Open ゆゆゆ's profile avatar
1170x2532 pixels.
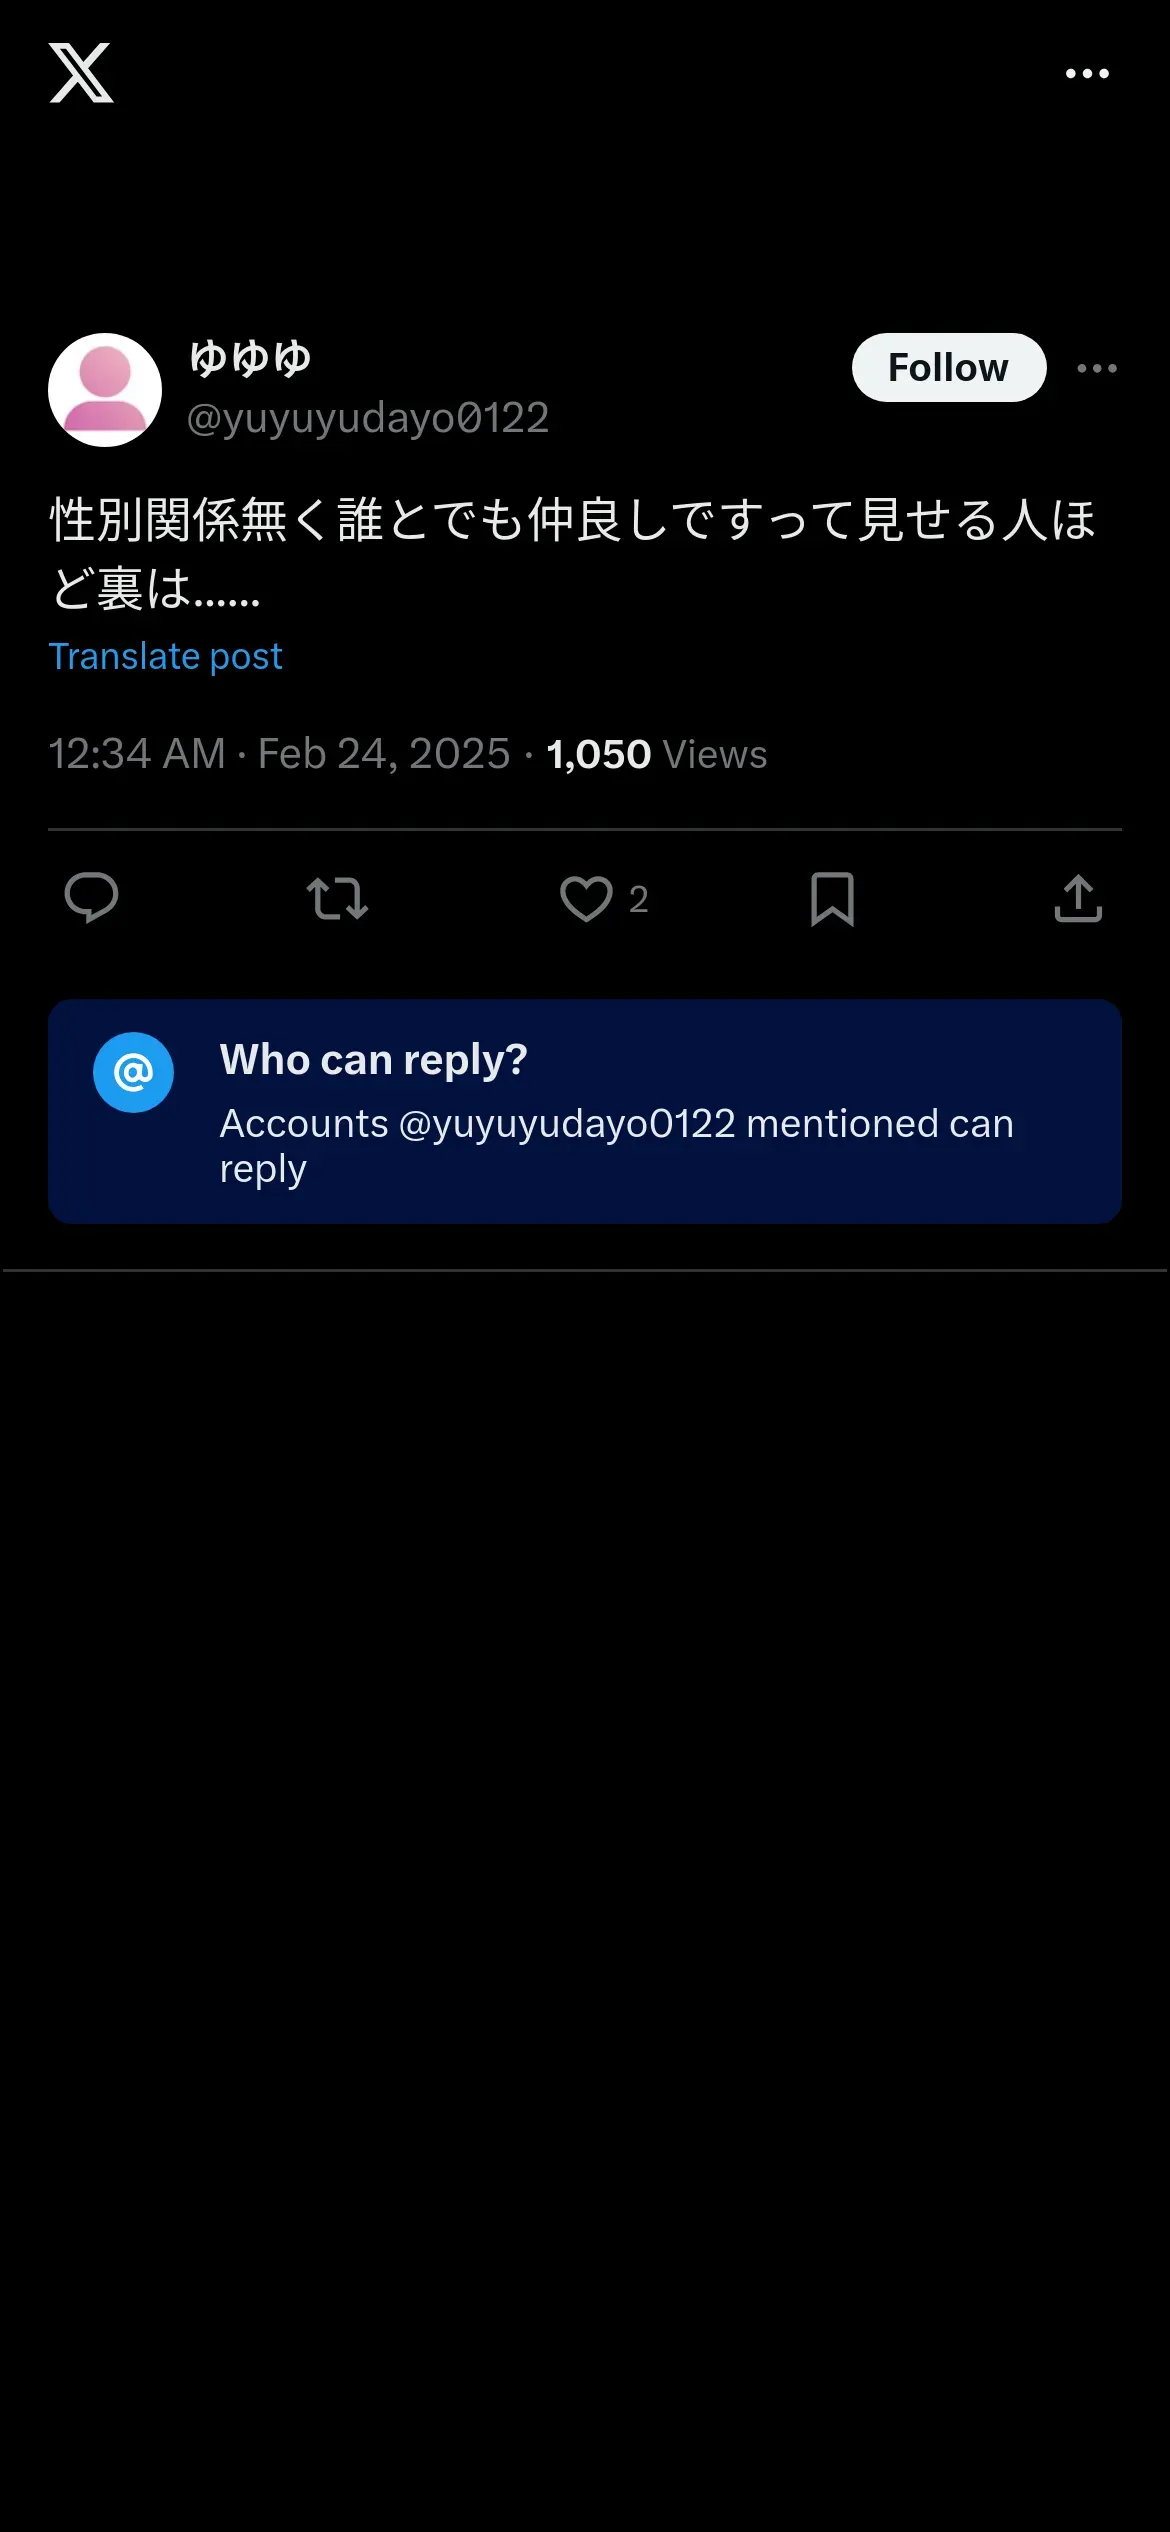coord(105,390)
